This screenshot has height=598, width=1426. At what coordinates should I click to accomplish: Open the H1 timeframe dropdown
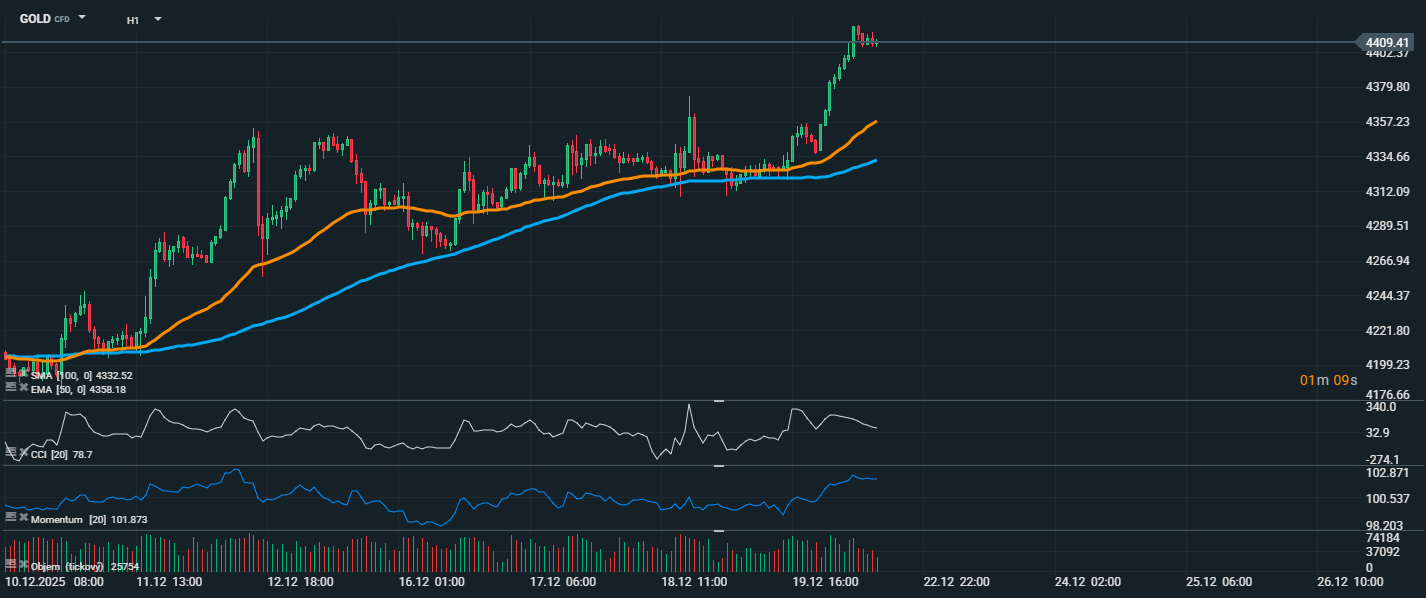click(x=157, y=19)
